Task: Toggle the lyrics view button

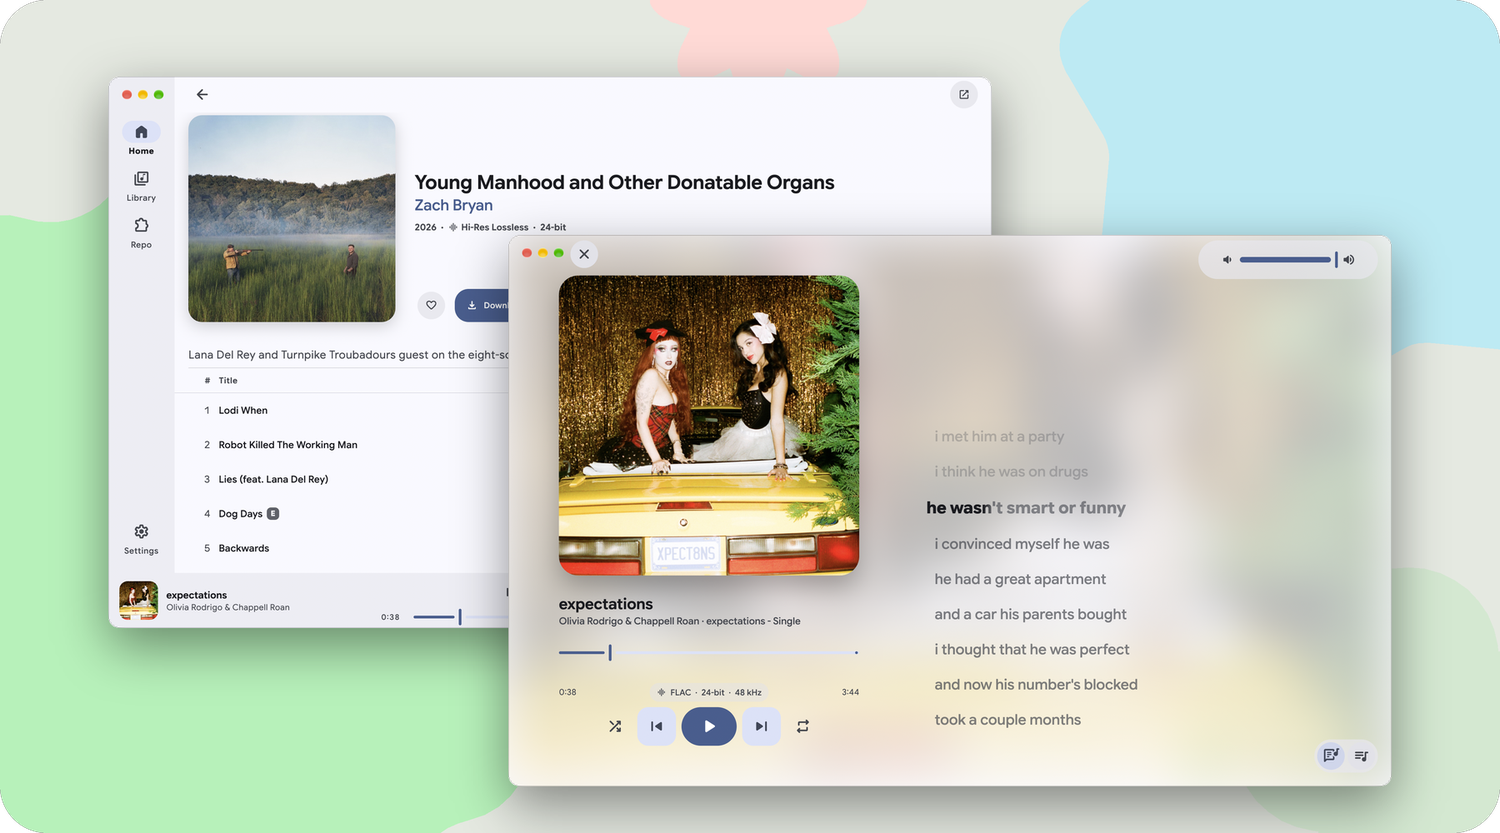Action: pos(1331,755)
